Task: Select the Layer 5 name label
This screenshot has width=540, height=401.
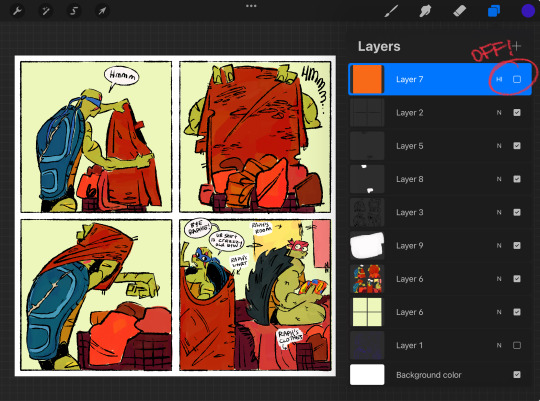Action: [x=409, y=146]
